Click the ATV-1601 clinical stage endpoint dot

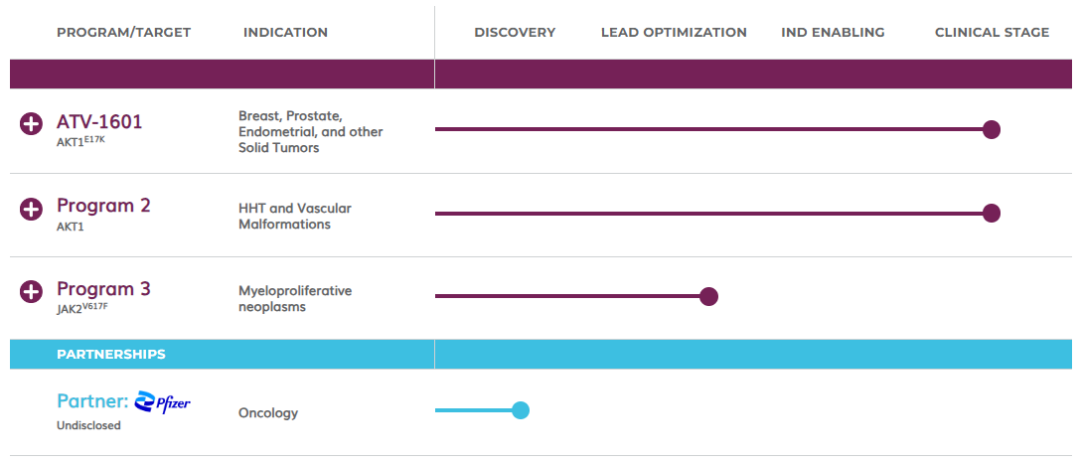(x=991, y=129)
